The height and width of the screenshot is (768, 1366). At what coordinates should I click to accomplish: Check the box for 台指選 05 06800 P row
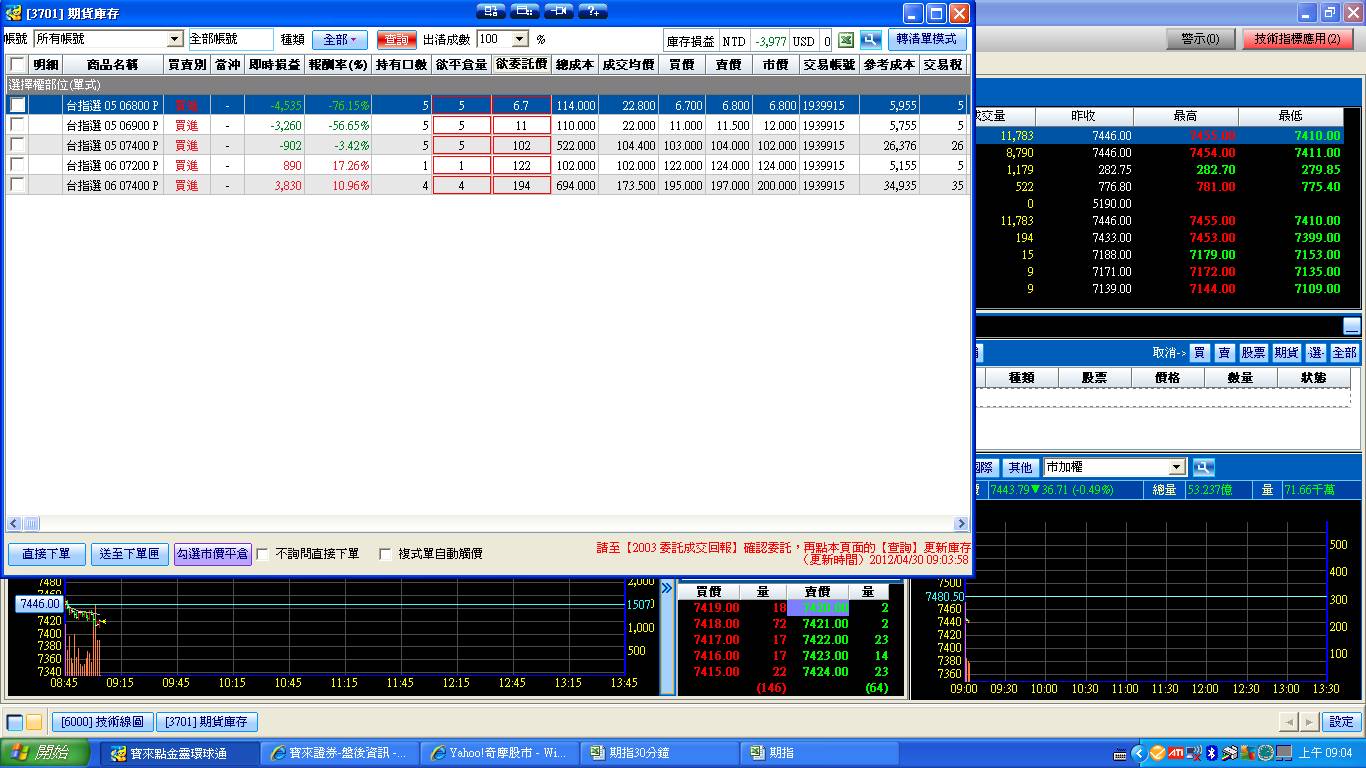(17, 105)
